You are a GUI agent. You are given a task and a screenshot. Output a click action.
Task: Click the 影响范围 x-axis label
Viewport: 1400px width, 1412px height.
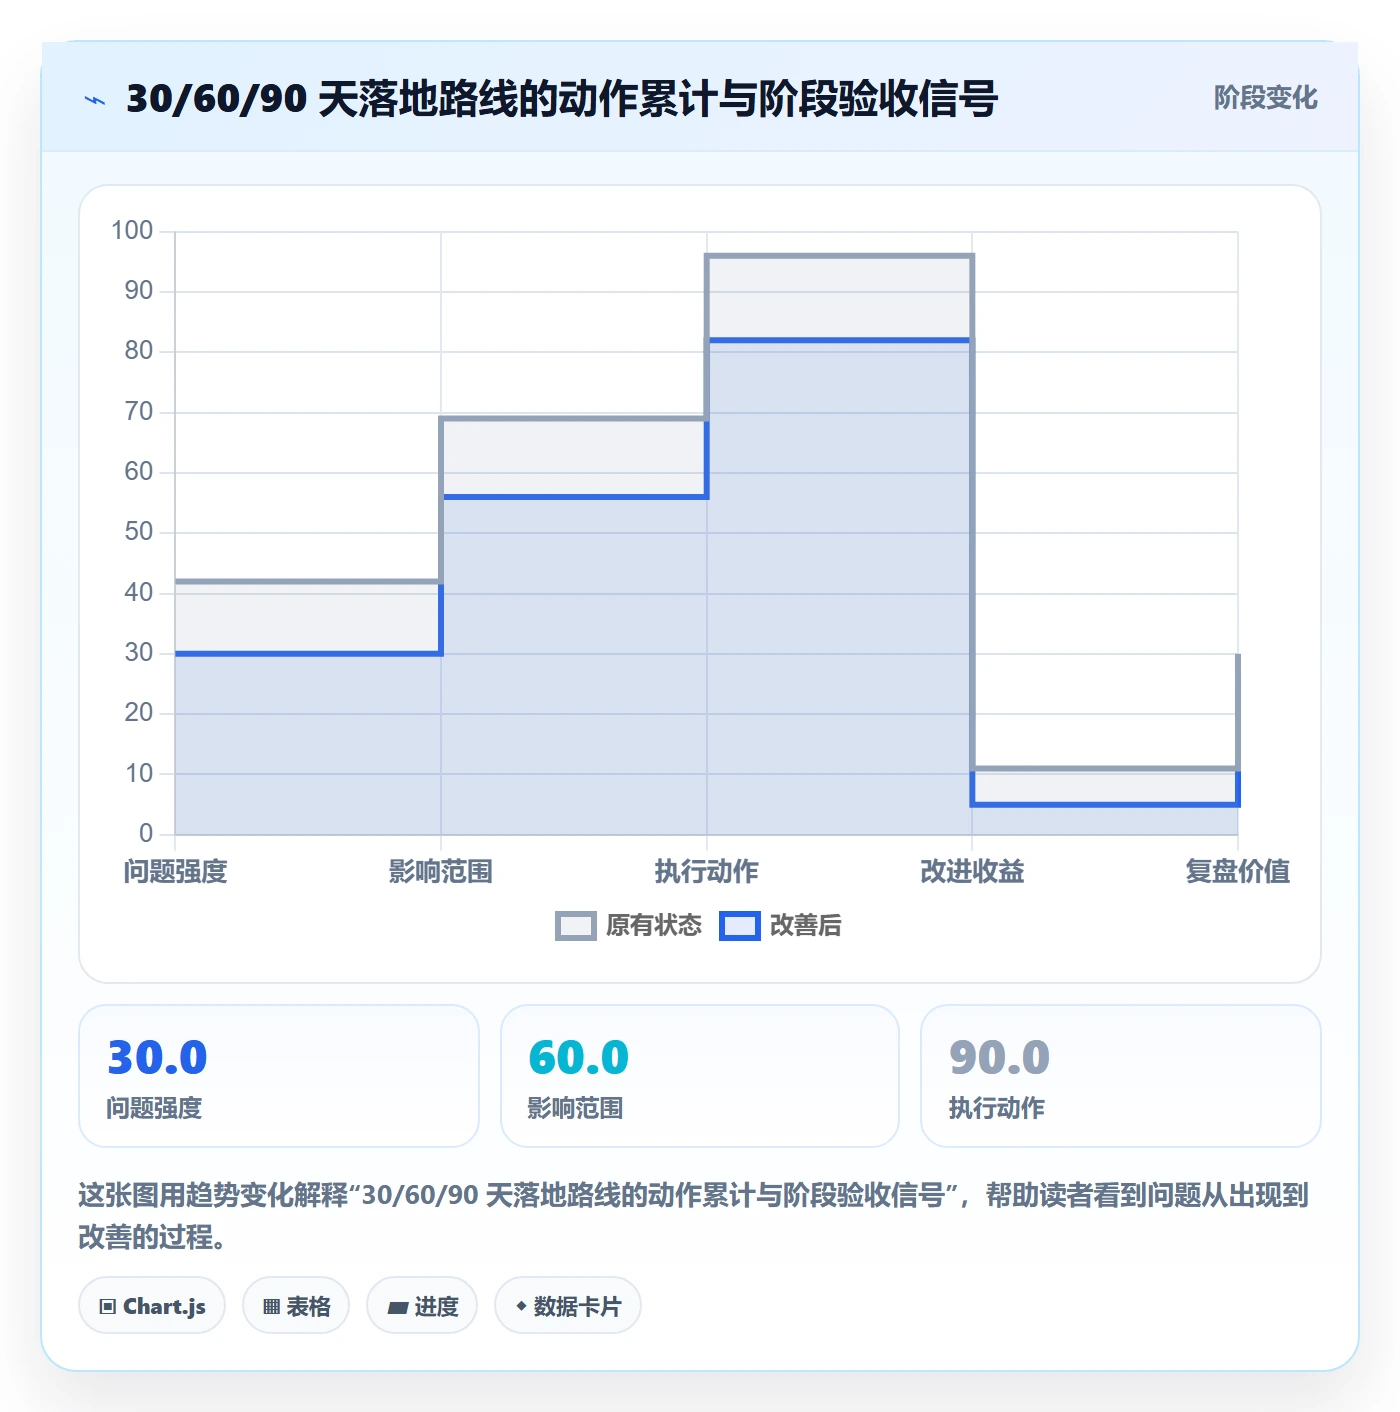click(441, 872)
